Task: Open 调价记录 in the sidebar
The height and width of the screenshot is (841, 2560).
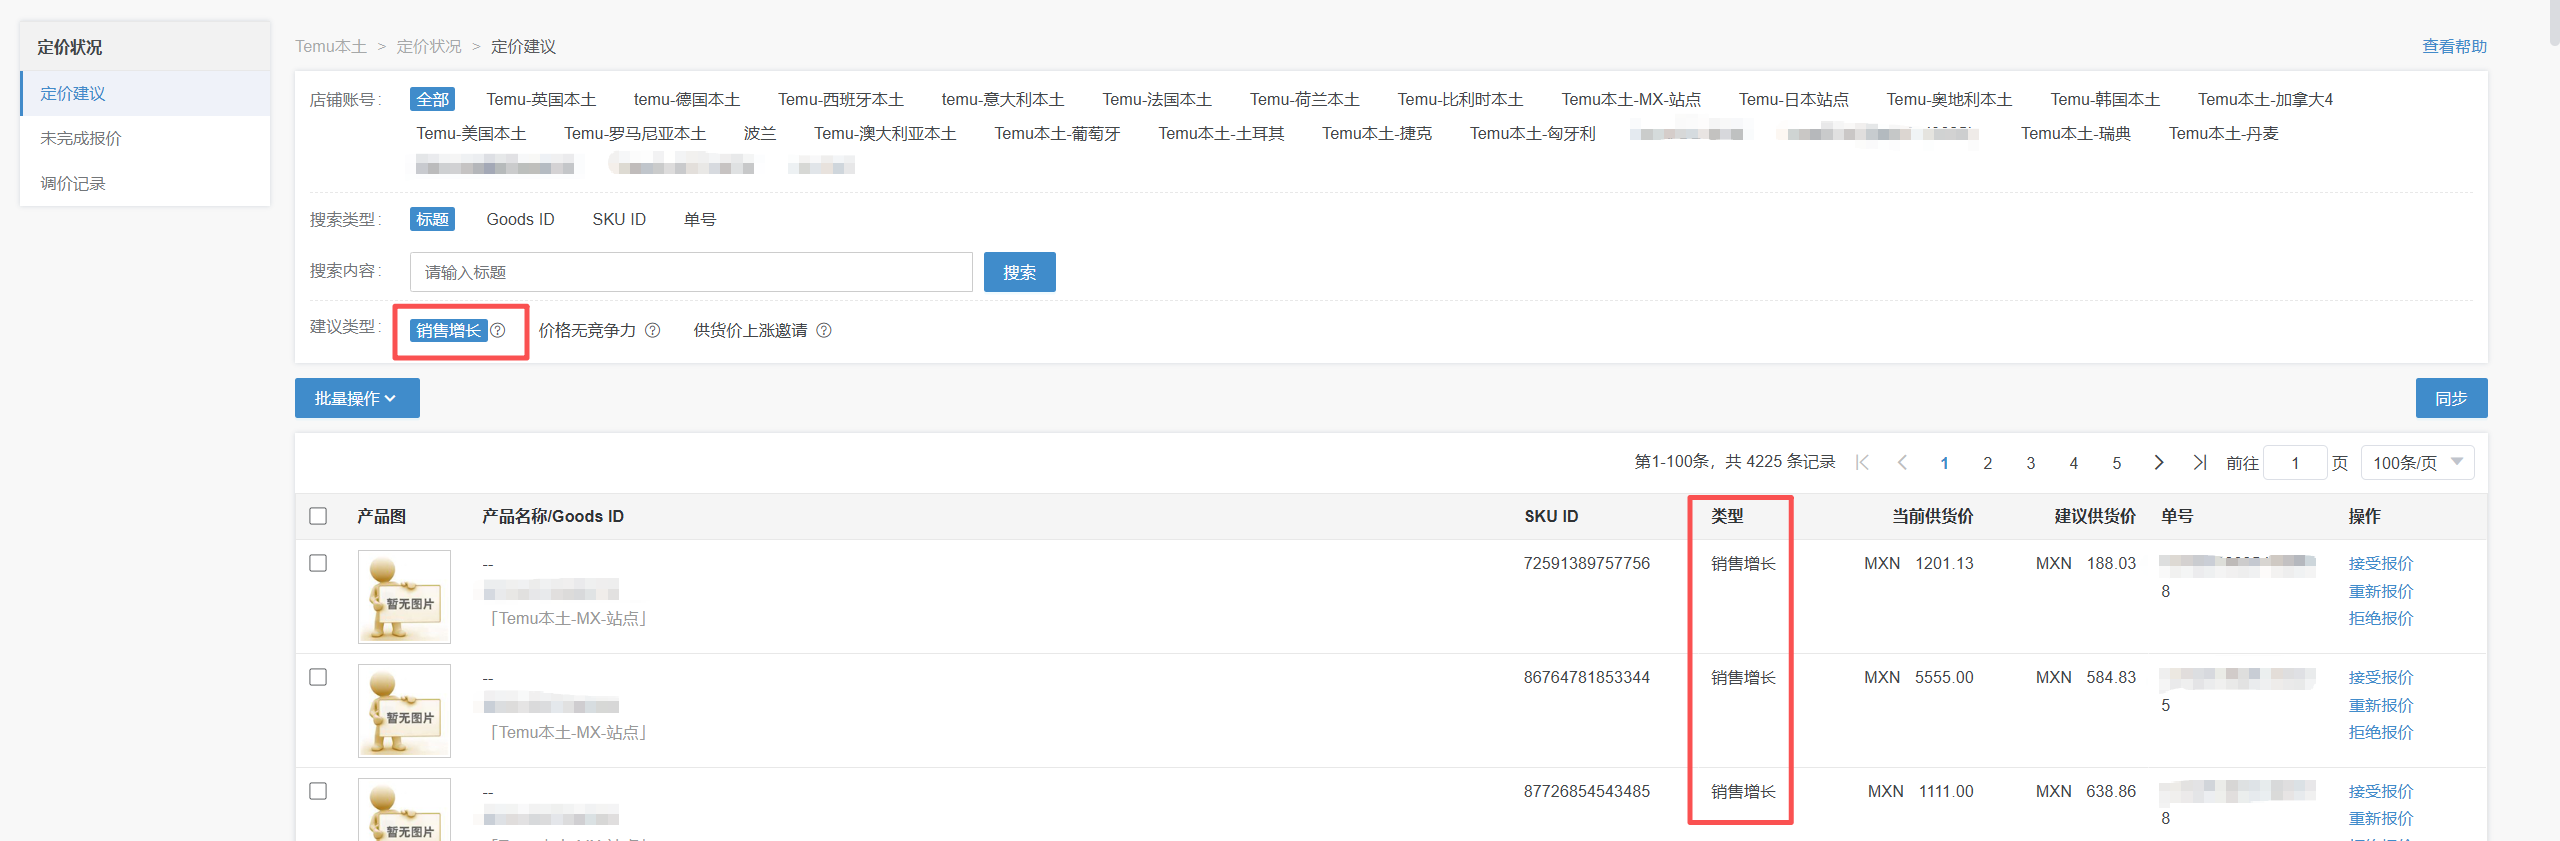Action: click(x=73, y=183)
